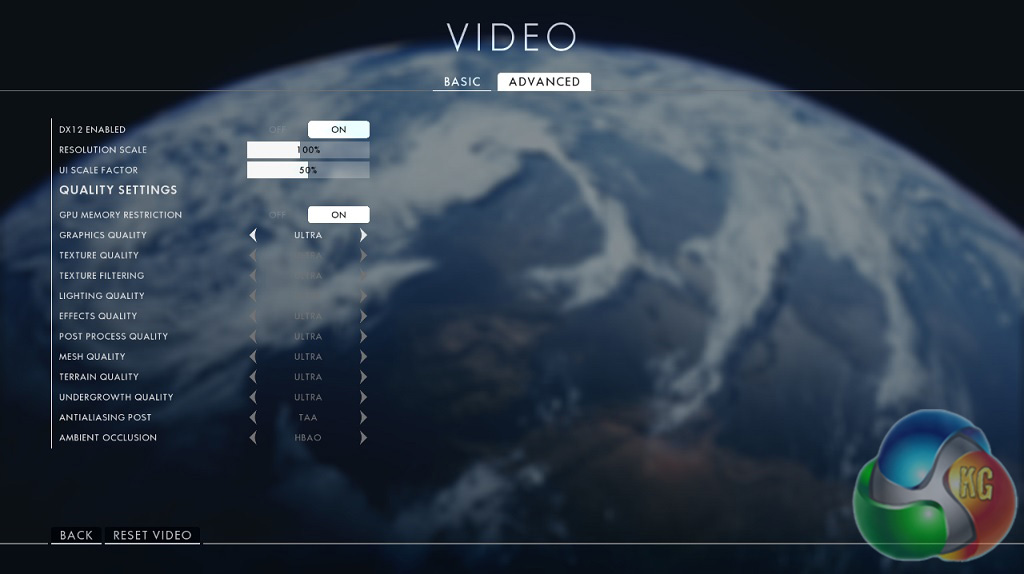
Task: Click right arrow for Antialiasing Post
Action: click(x=364, y=417)
